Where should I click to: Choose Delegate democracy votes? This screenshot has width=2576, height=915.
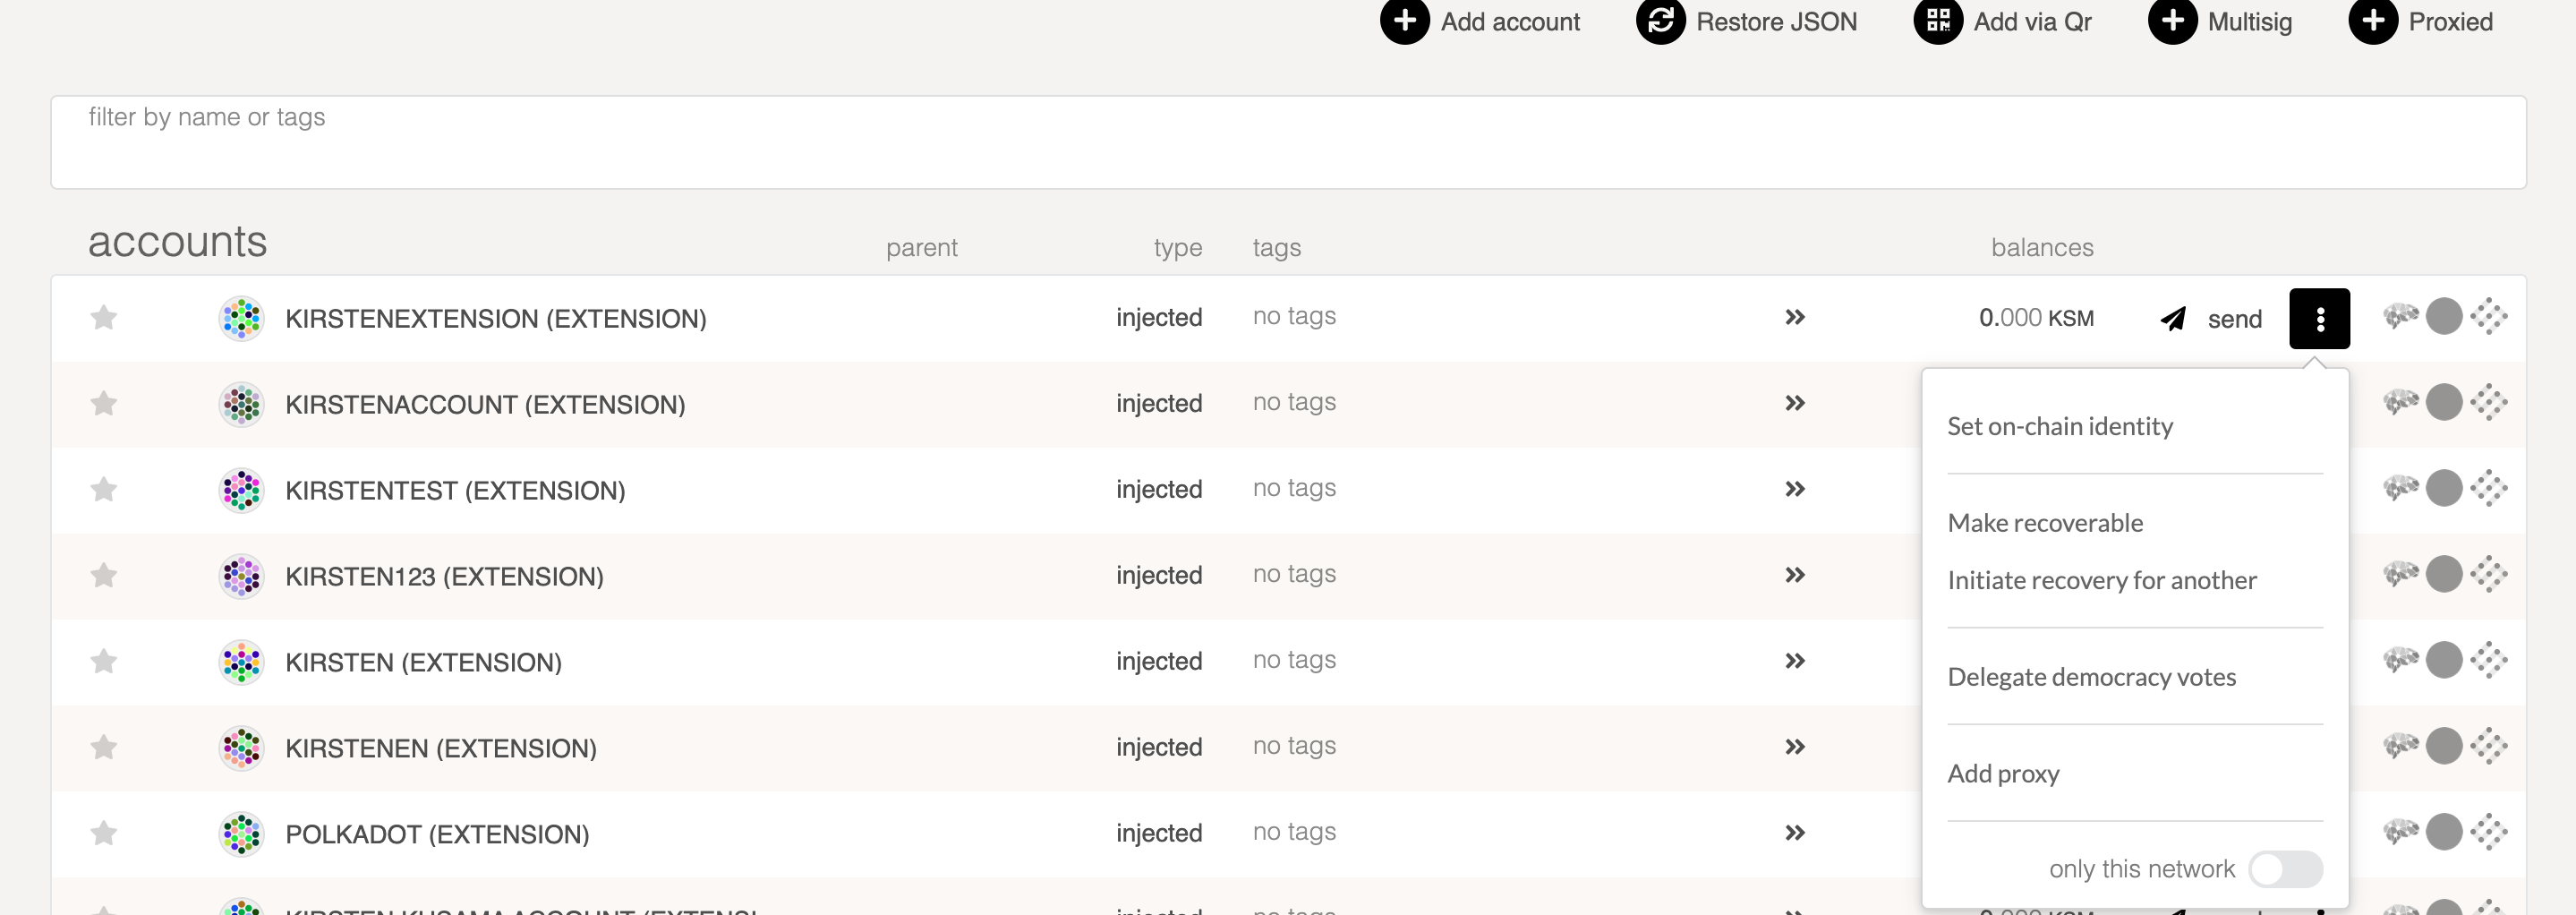[2092, 677]
